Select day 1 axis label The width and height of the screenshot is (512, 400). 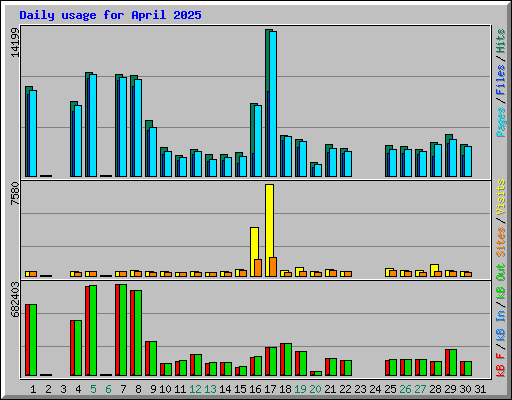(x=33, y=389)
